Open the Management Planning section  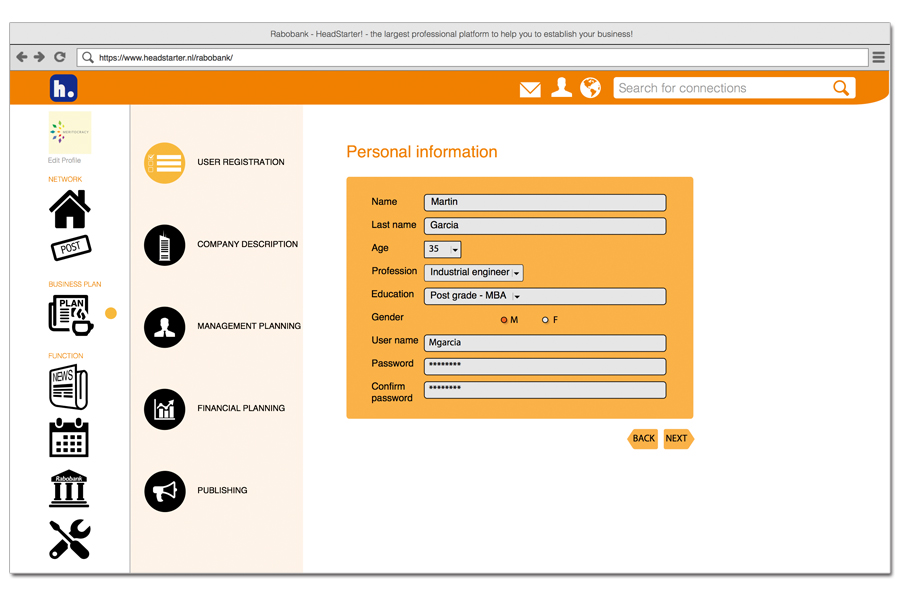164,327
